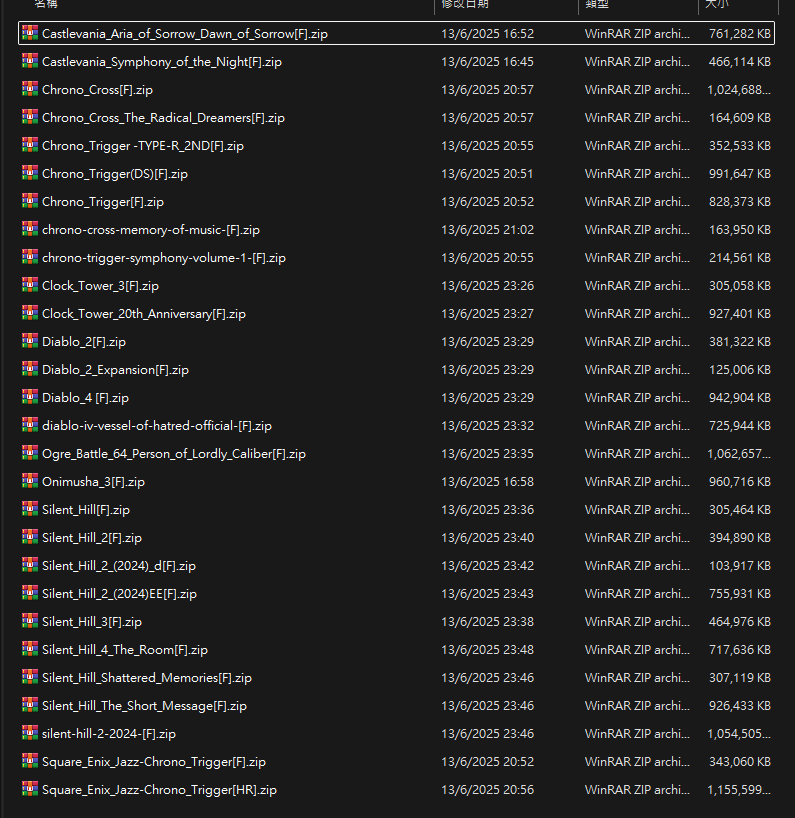Viewport: 795px width, 818px height.
Task: Click the zip icon beside Chrono_Trigger[F].zip
Action: coord(30,201)
